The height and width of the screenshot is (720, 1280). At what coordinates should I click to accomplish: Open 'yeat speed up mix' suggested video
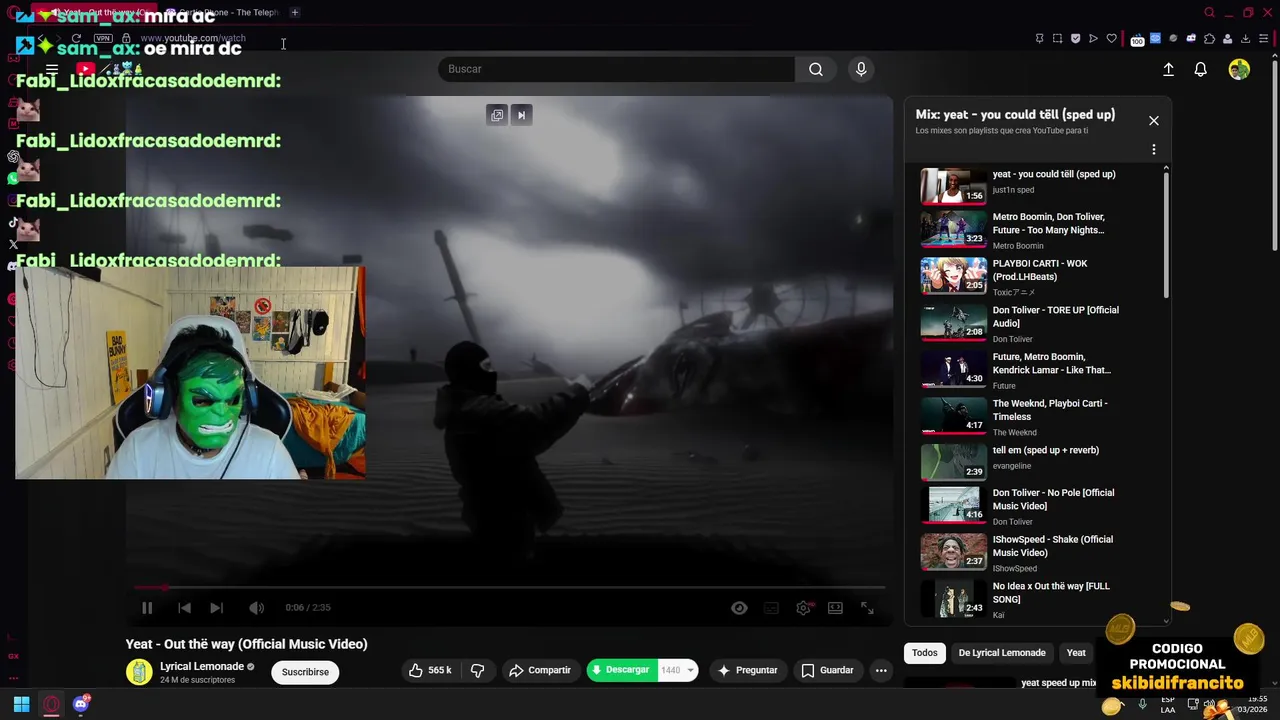[1058, 683]
